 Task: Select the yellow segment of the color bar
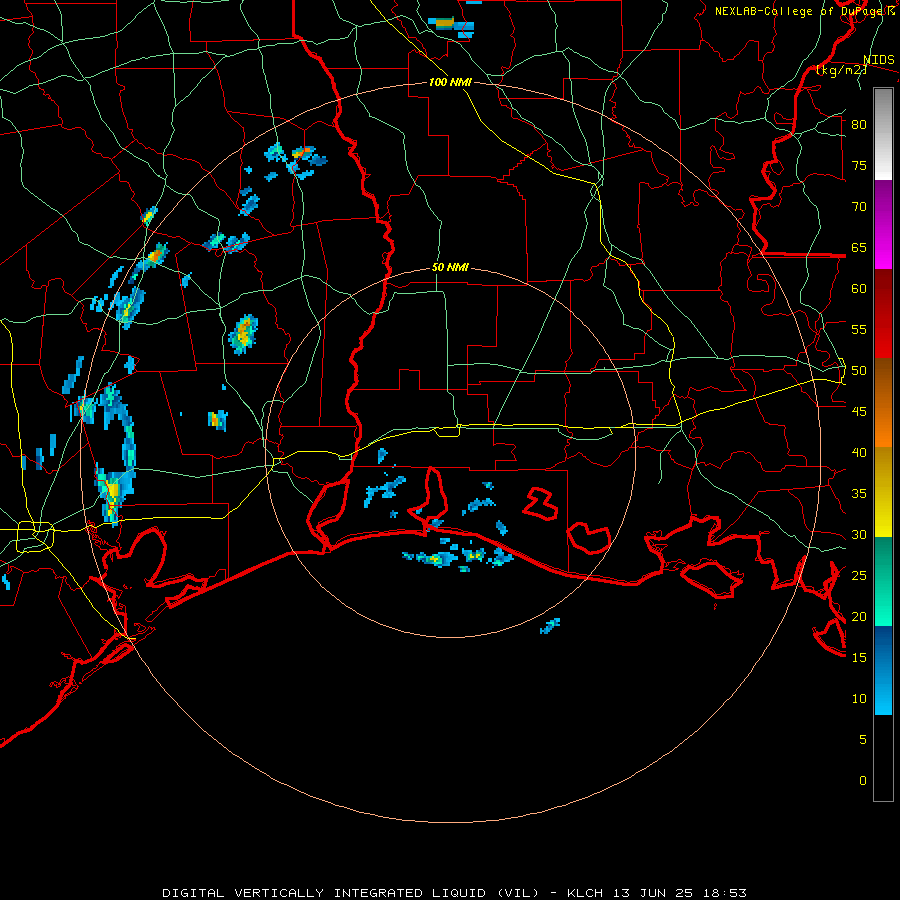(883, 492)
